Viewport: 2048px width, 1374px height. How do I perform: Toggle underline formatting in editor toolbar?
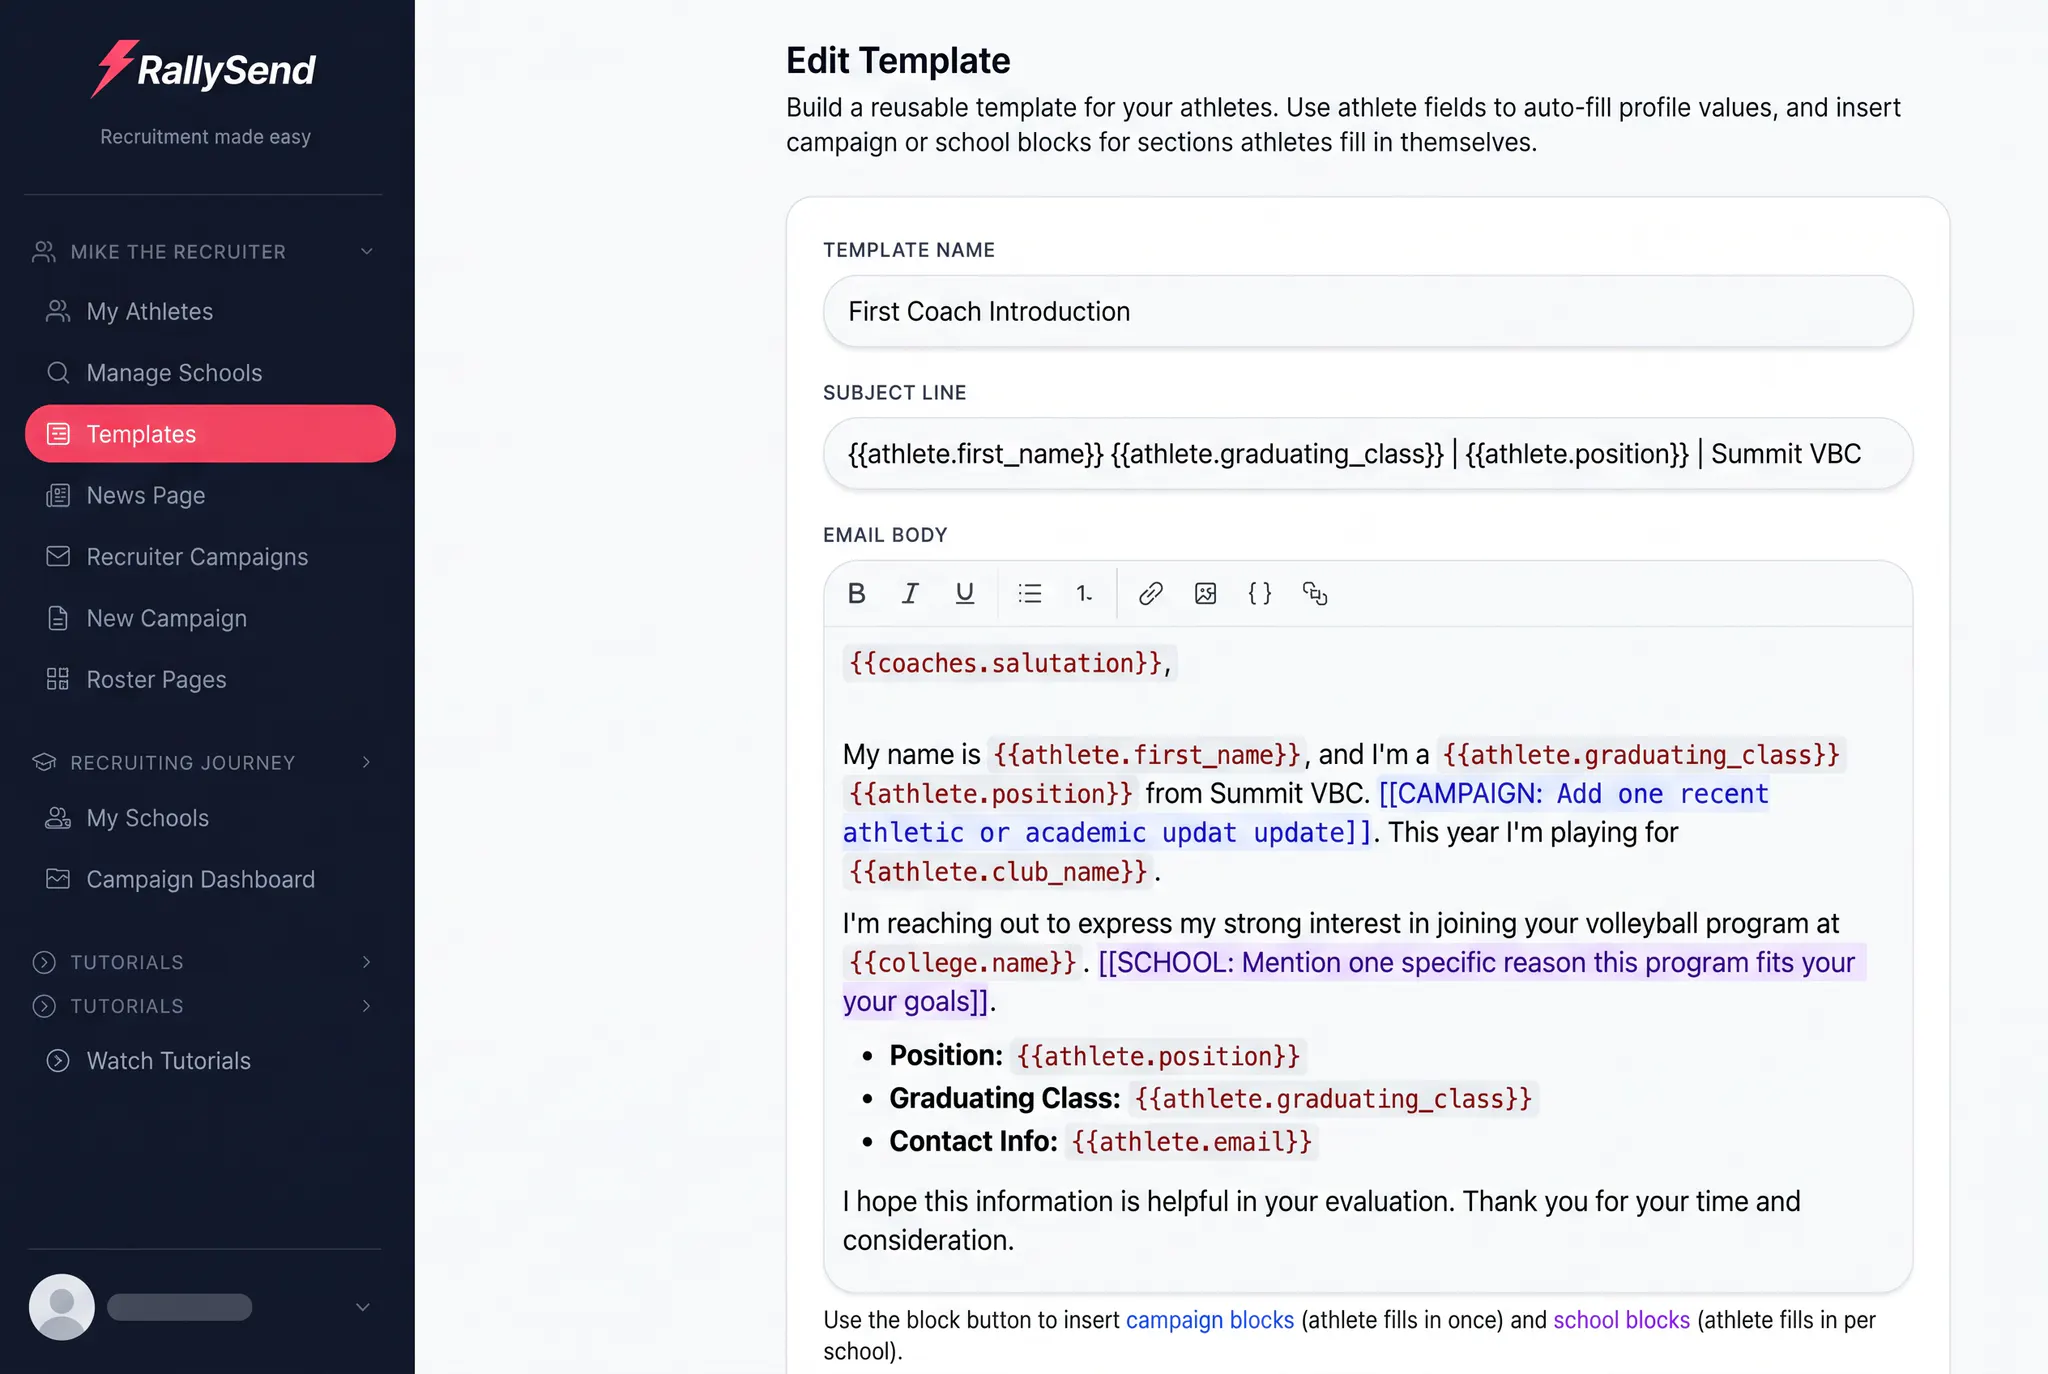click(964, 593)
